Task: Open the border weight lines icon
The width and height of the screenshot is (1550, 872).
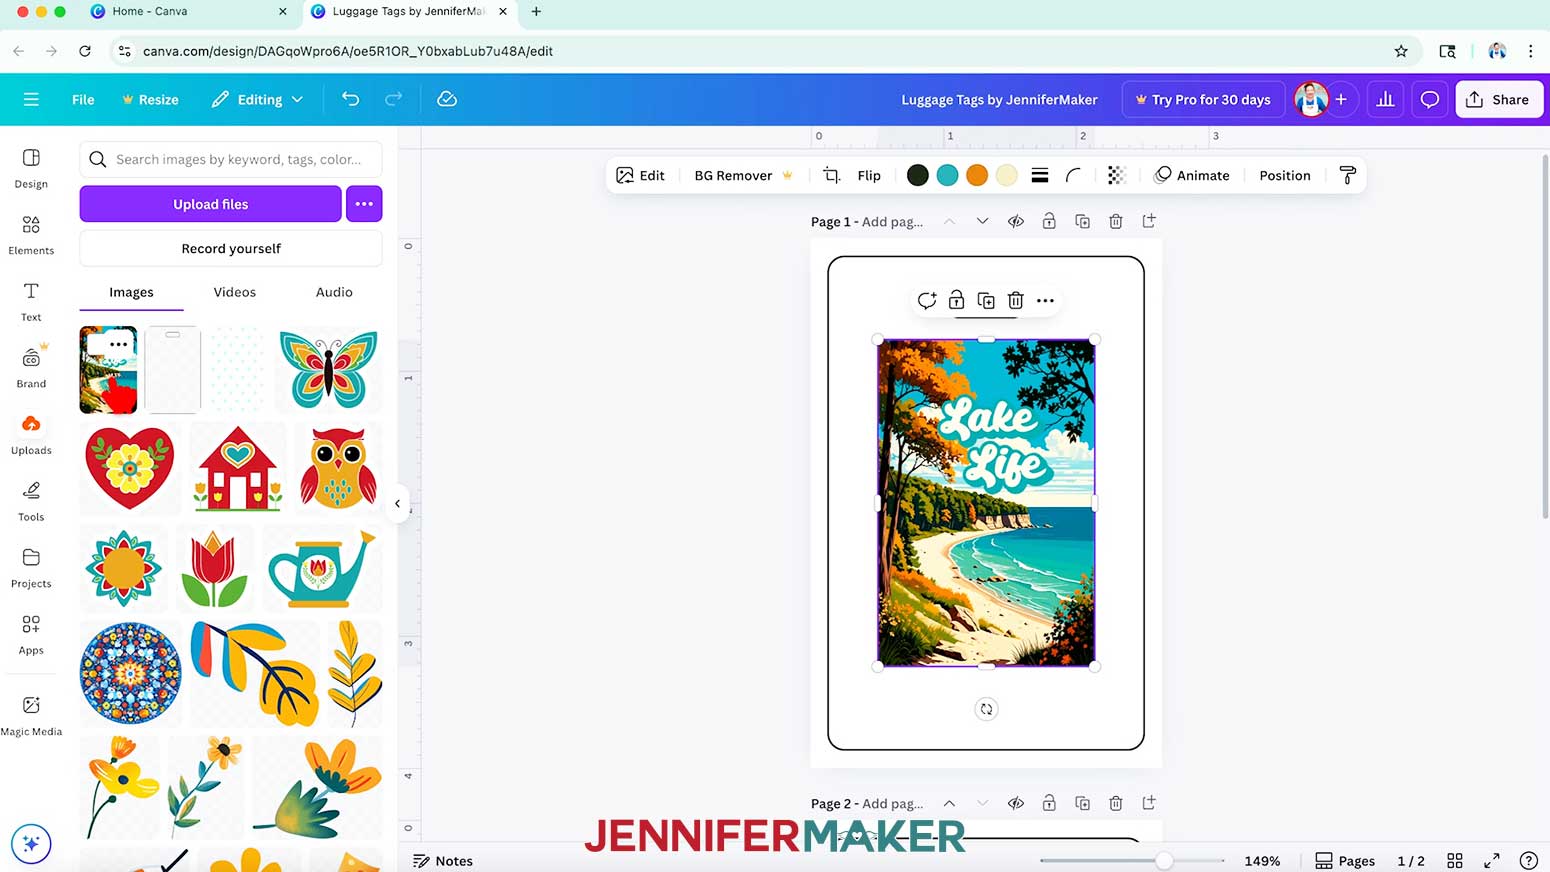Action: tap(1040, 175)
